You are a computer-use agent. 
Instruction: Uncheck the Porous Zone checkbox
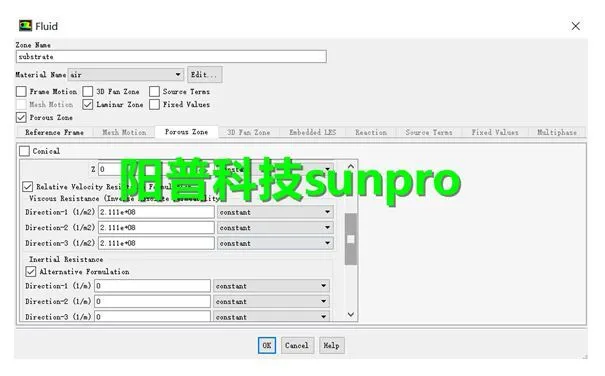(21, 117)
